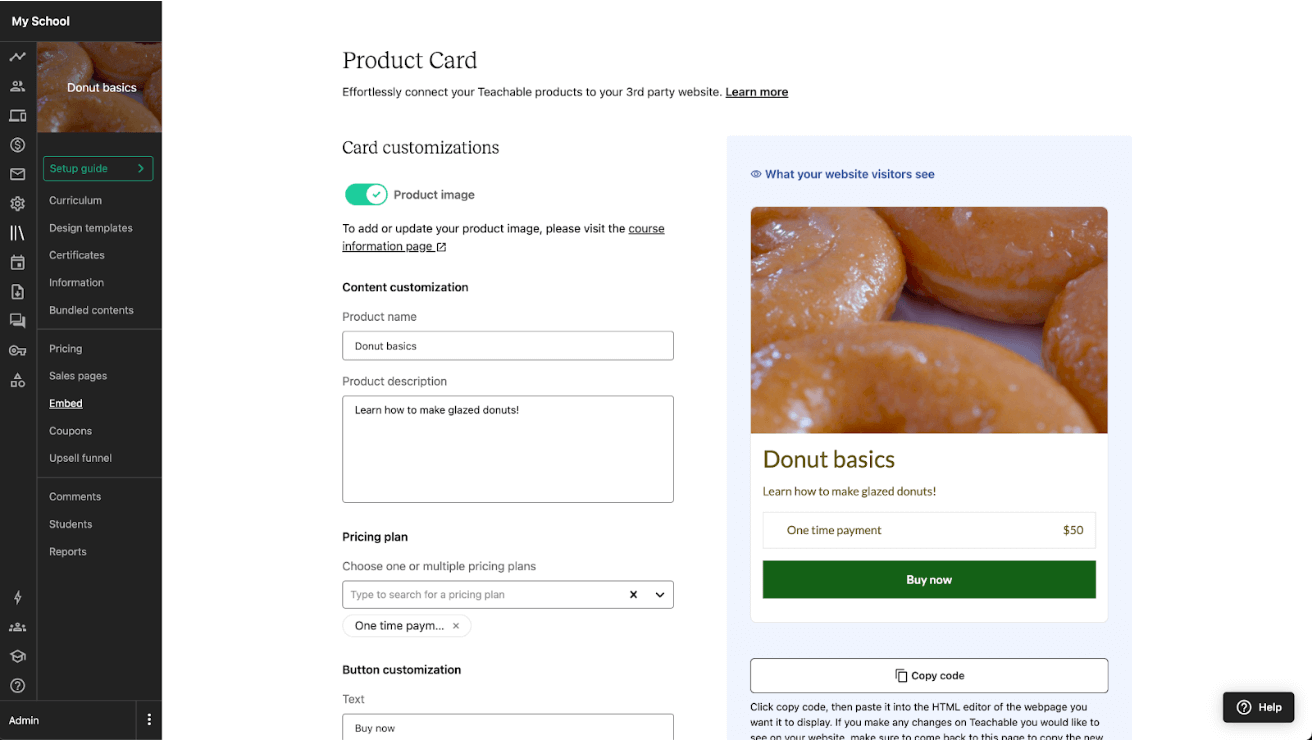This screenshot has width=1314, height=742.
Task: Click the key icon in sidebar
Action: [17, 351]
